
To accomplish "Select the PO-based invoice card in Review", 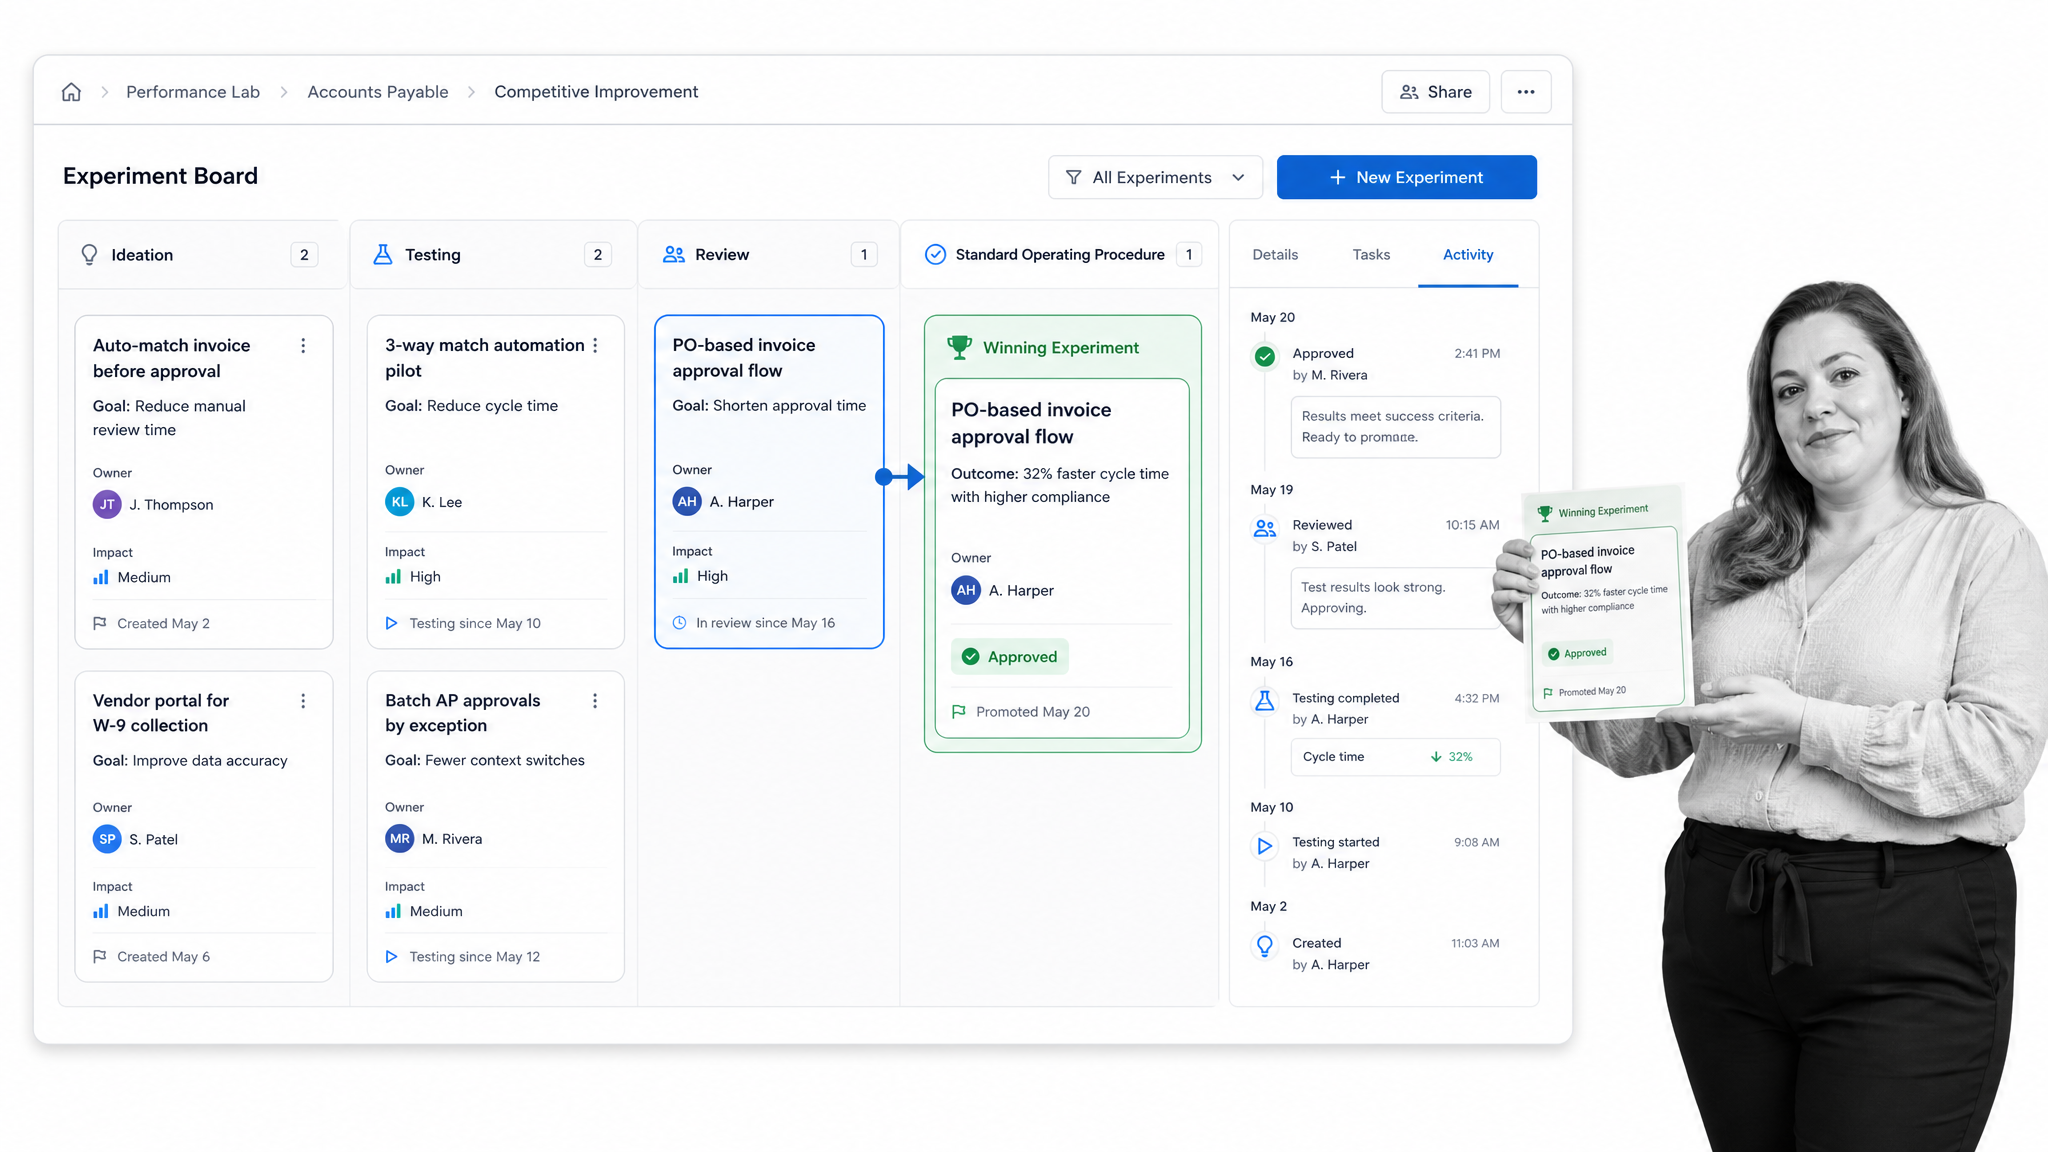I will coord(769,482).
